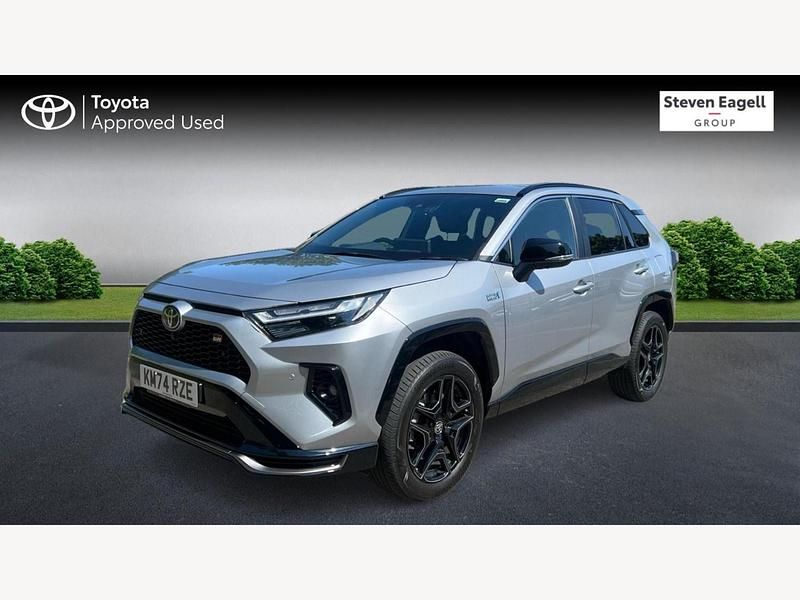Click the front black alloy wheel

440,430
